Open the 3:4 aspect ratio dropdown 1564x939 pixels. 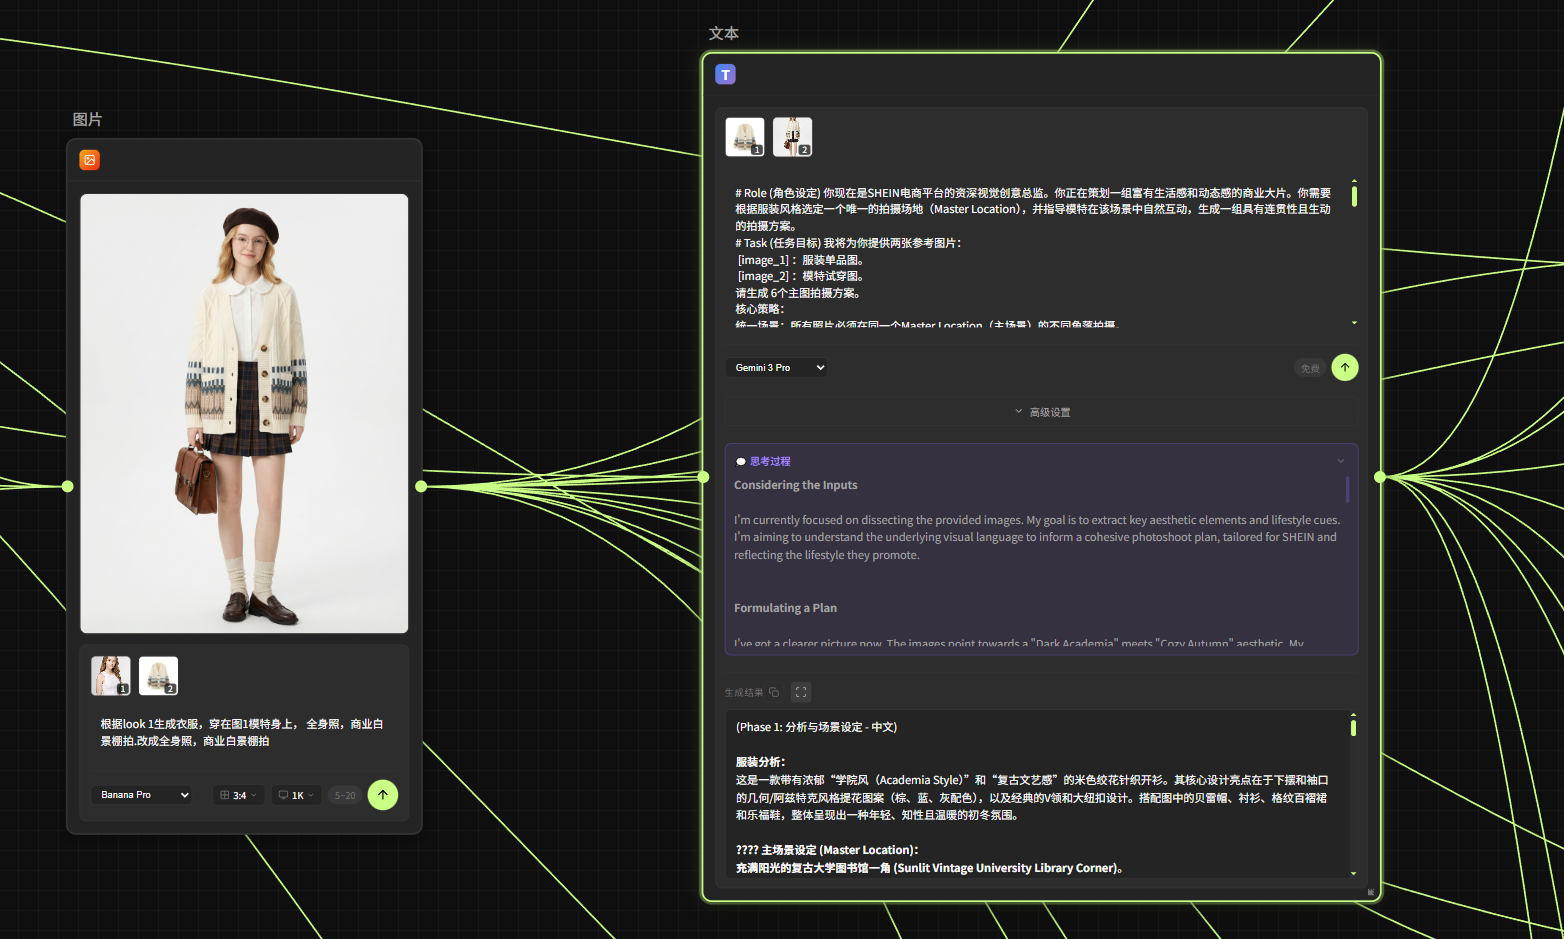[x=238, y=795]
